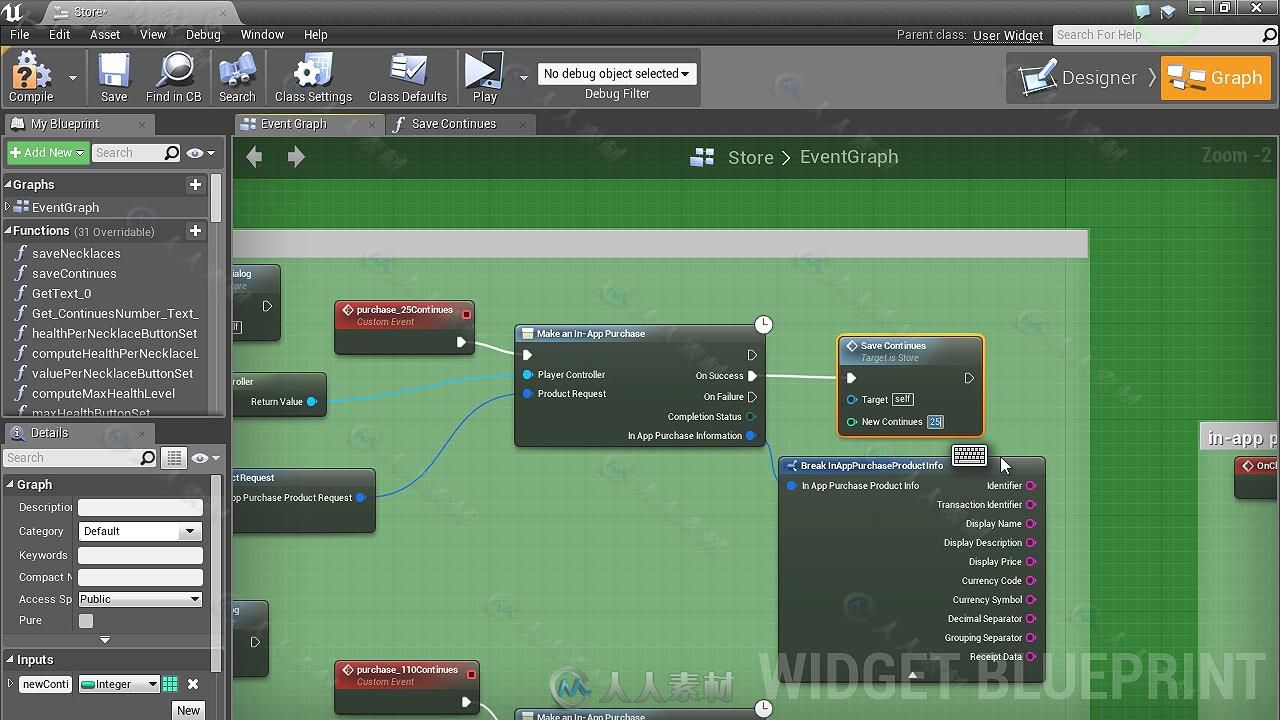Open User Widget parent class link

[1008, 35]
